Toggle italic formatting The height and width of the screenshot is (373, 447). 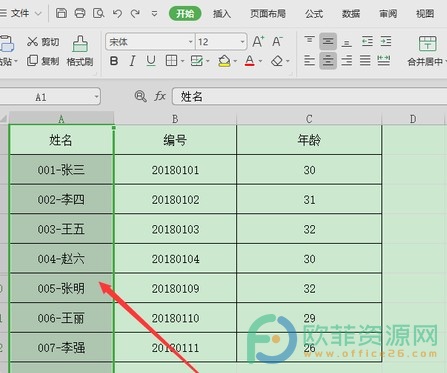(x=132, y=61)
